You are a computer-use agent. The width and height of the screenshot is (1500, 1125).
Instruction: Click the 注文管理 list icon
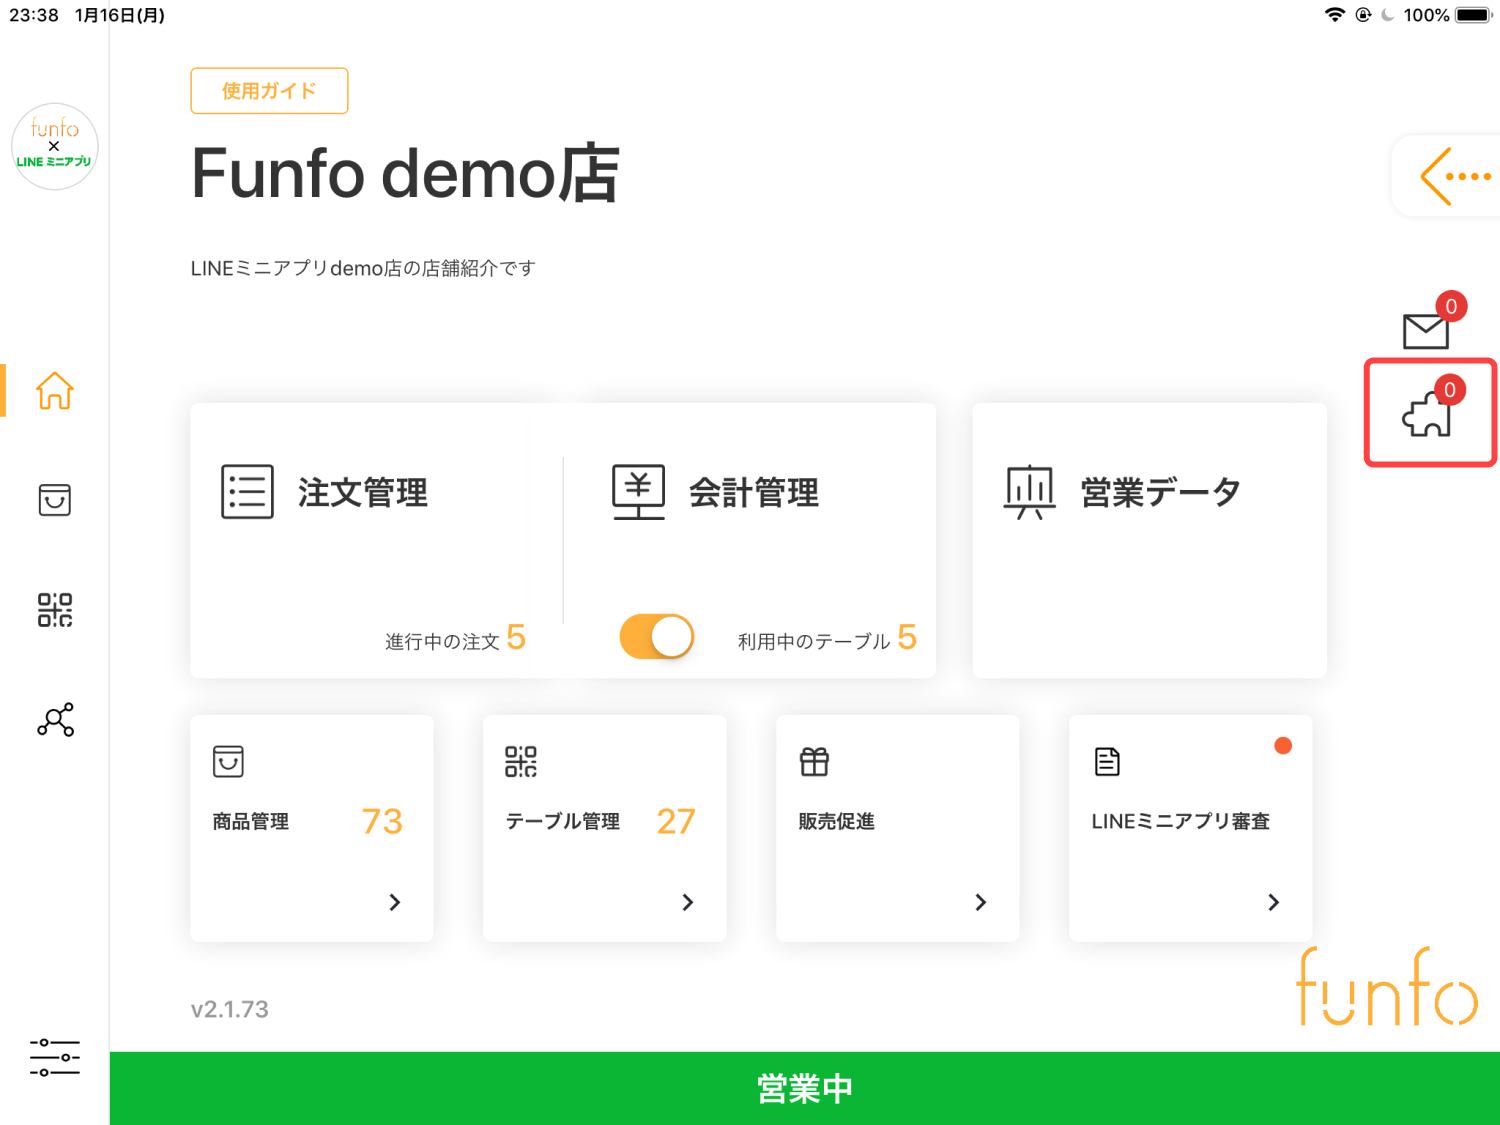(247, 491)
